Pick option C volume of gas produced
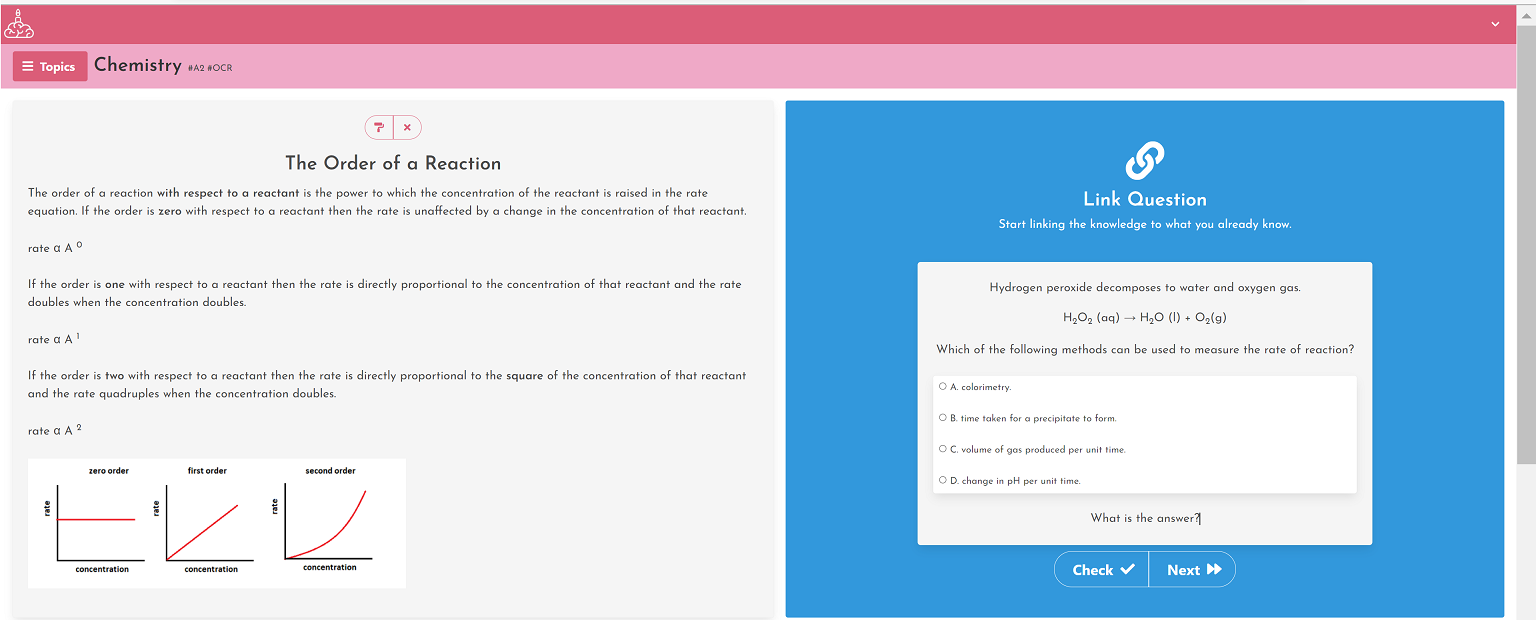The image size is (1536, 620). click(942, 449)
